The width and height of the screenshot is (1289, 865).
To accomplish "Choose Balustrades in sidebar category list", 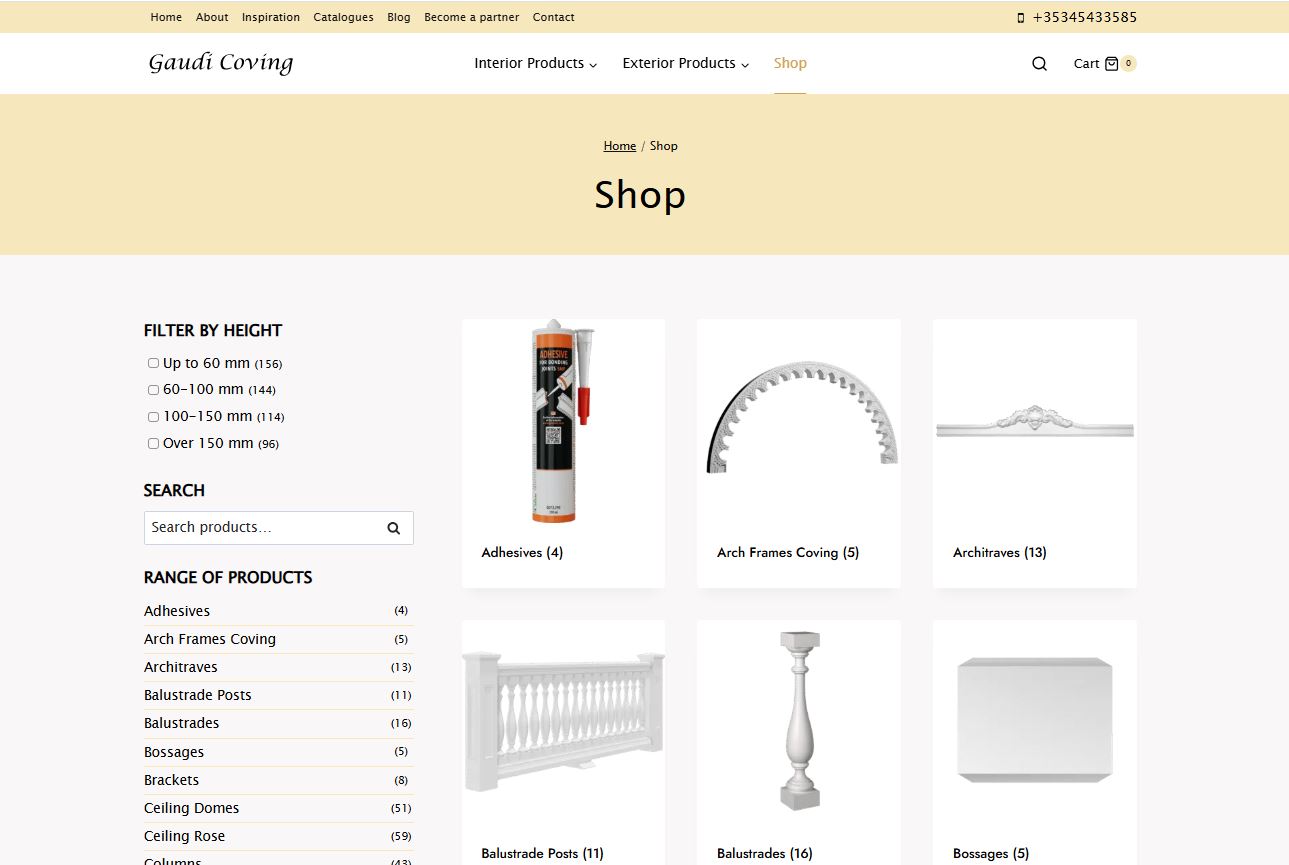I will (182, 723).
